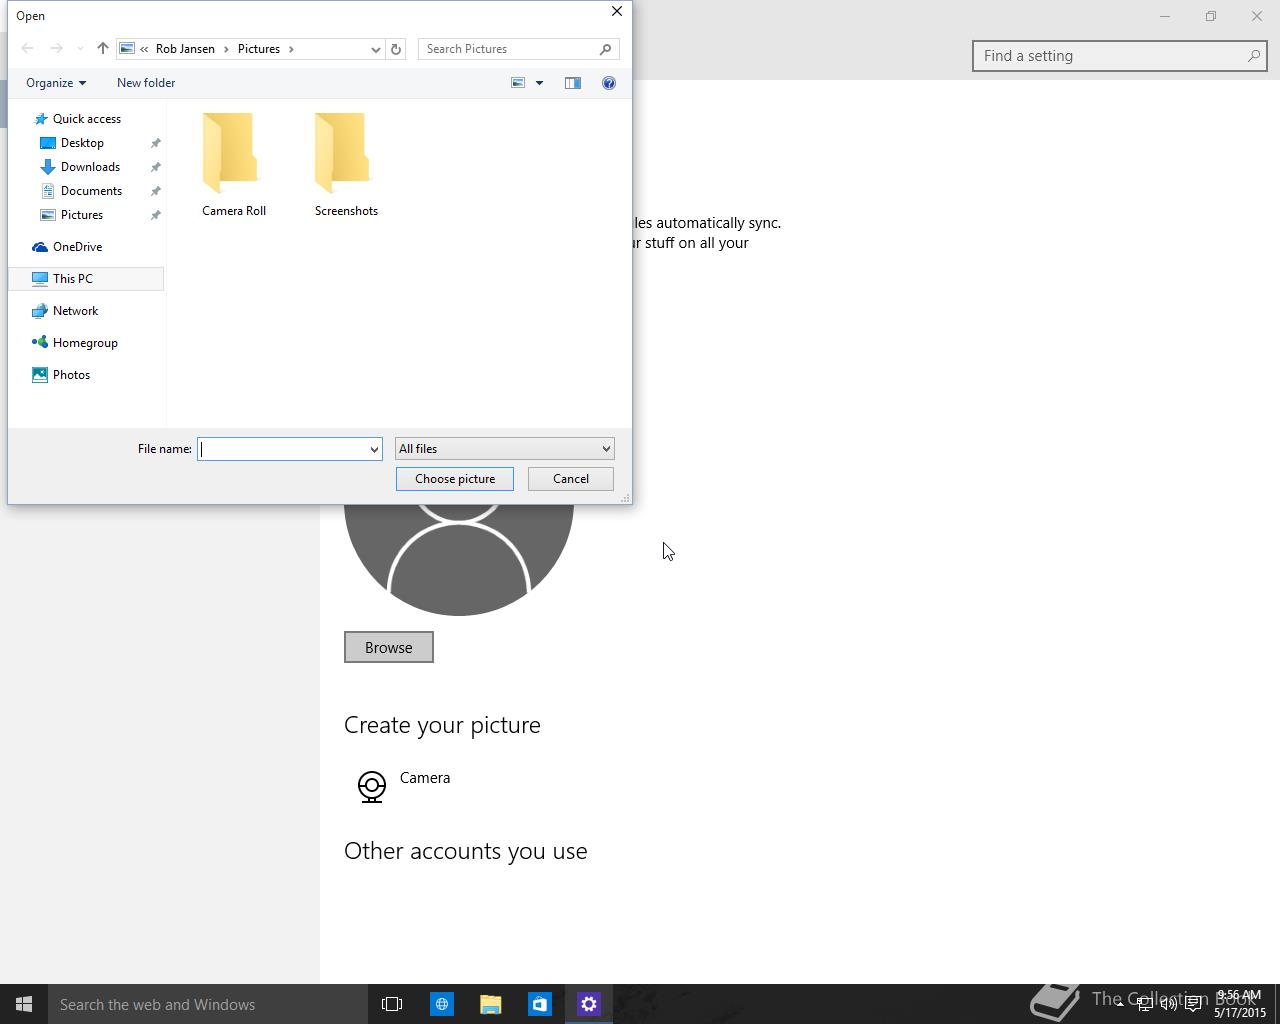Select This PC in navigation pane

click(x=86, y=279)
